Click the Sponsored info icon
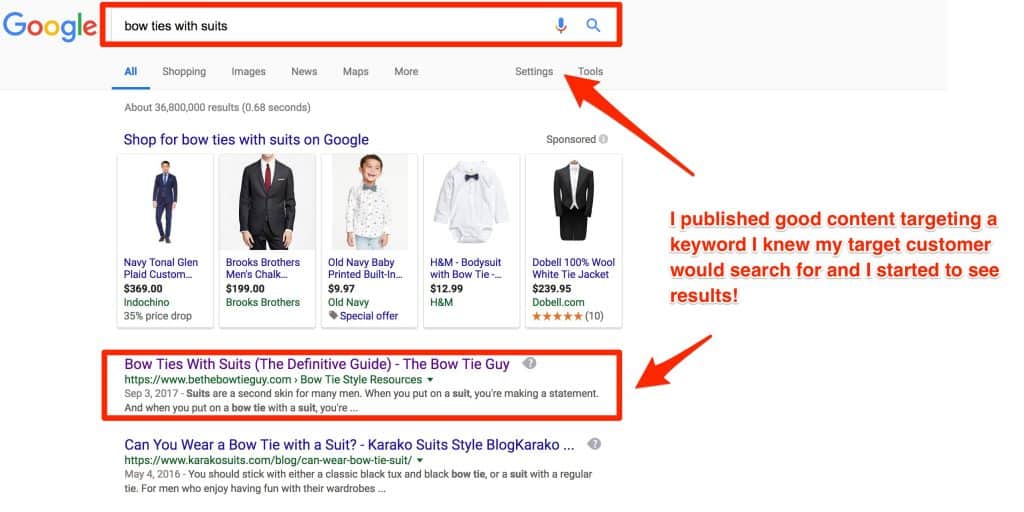The width and height of the screenshot is (1024, 512). 603,139
